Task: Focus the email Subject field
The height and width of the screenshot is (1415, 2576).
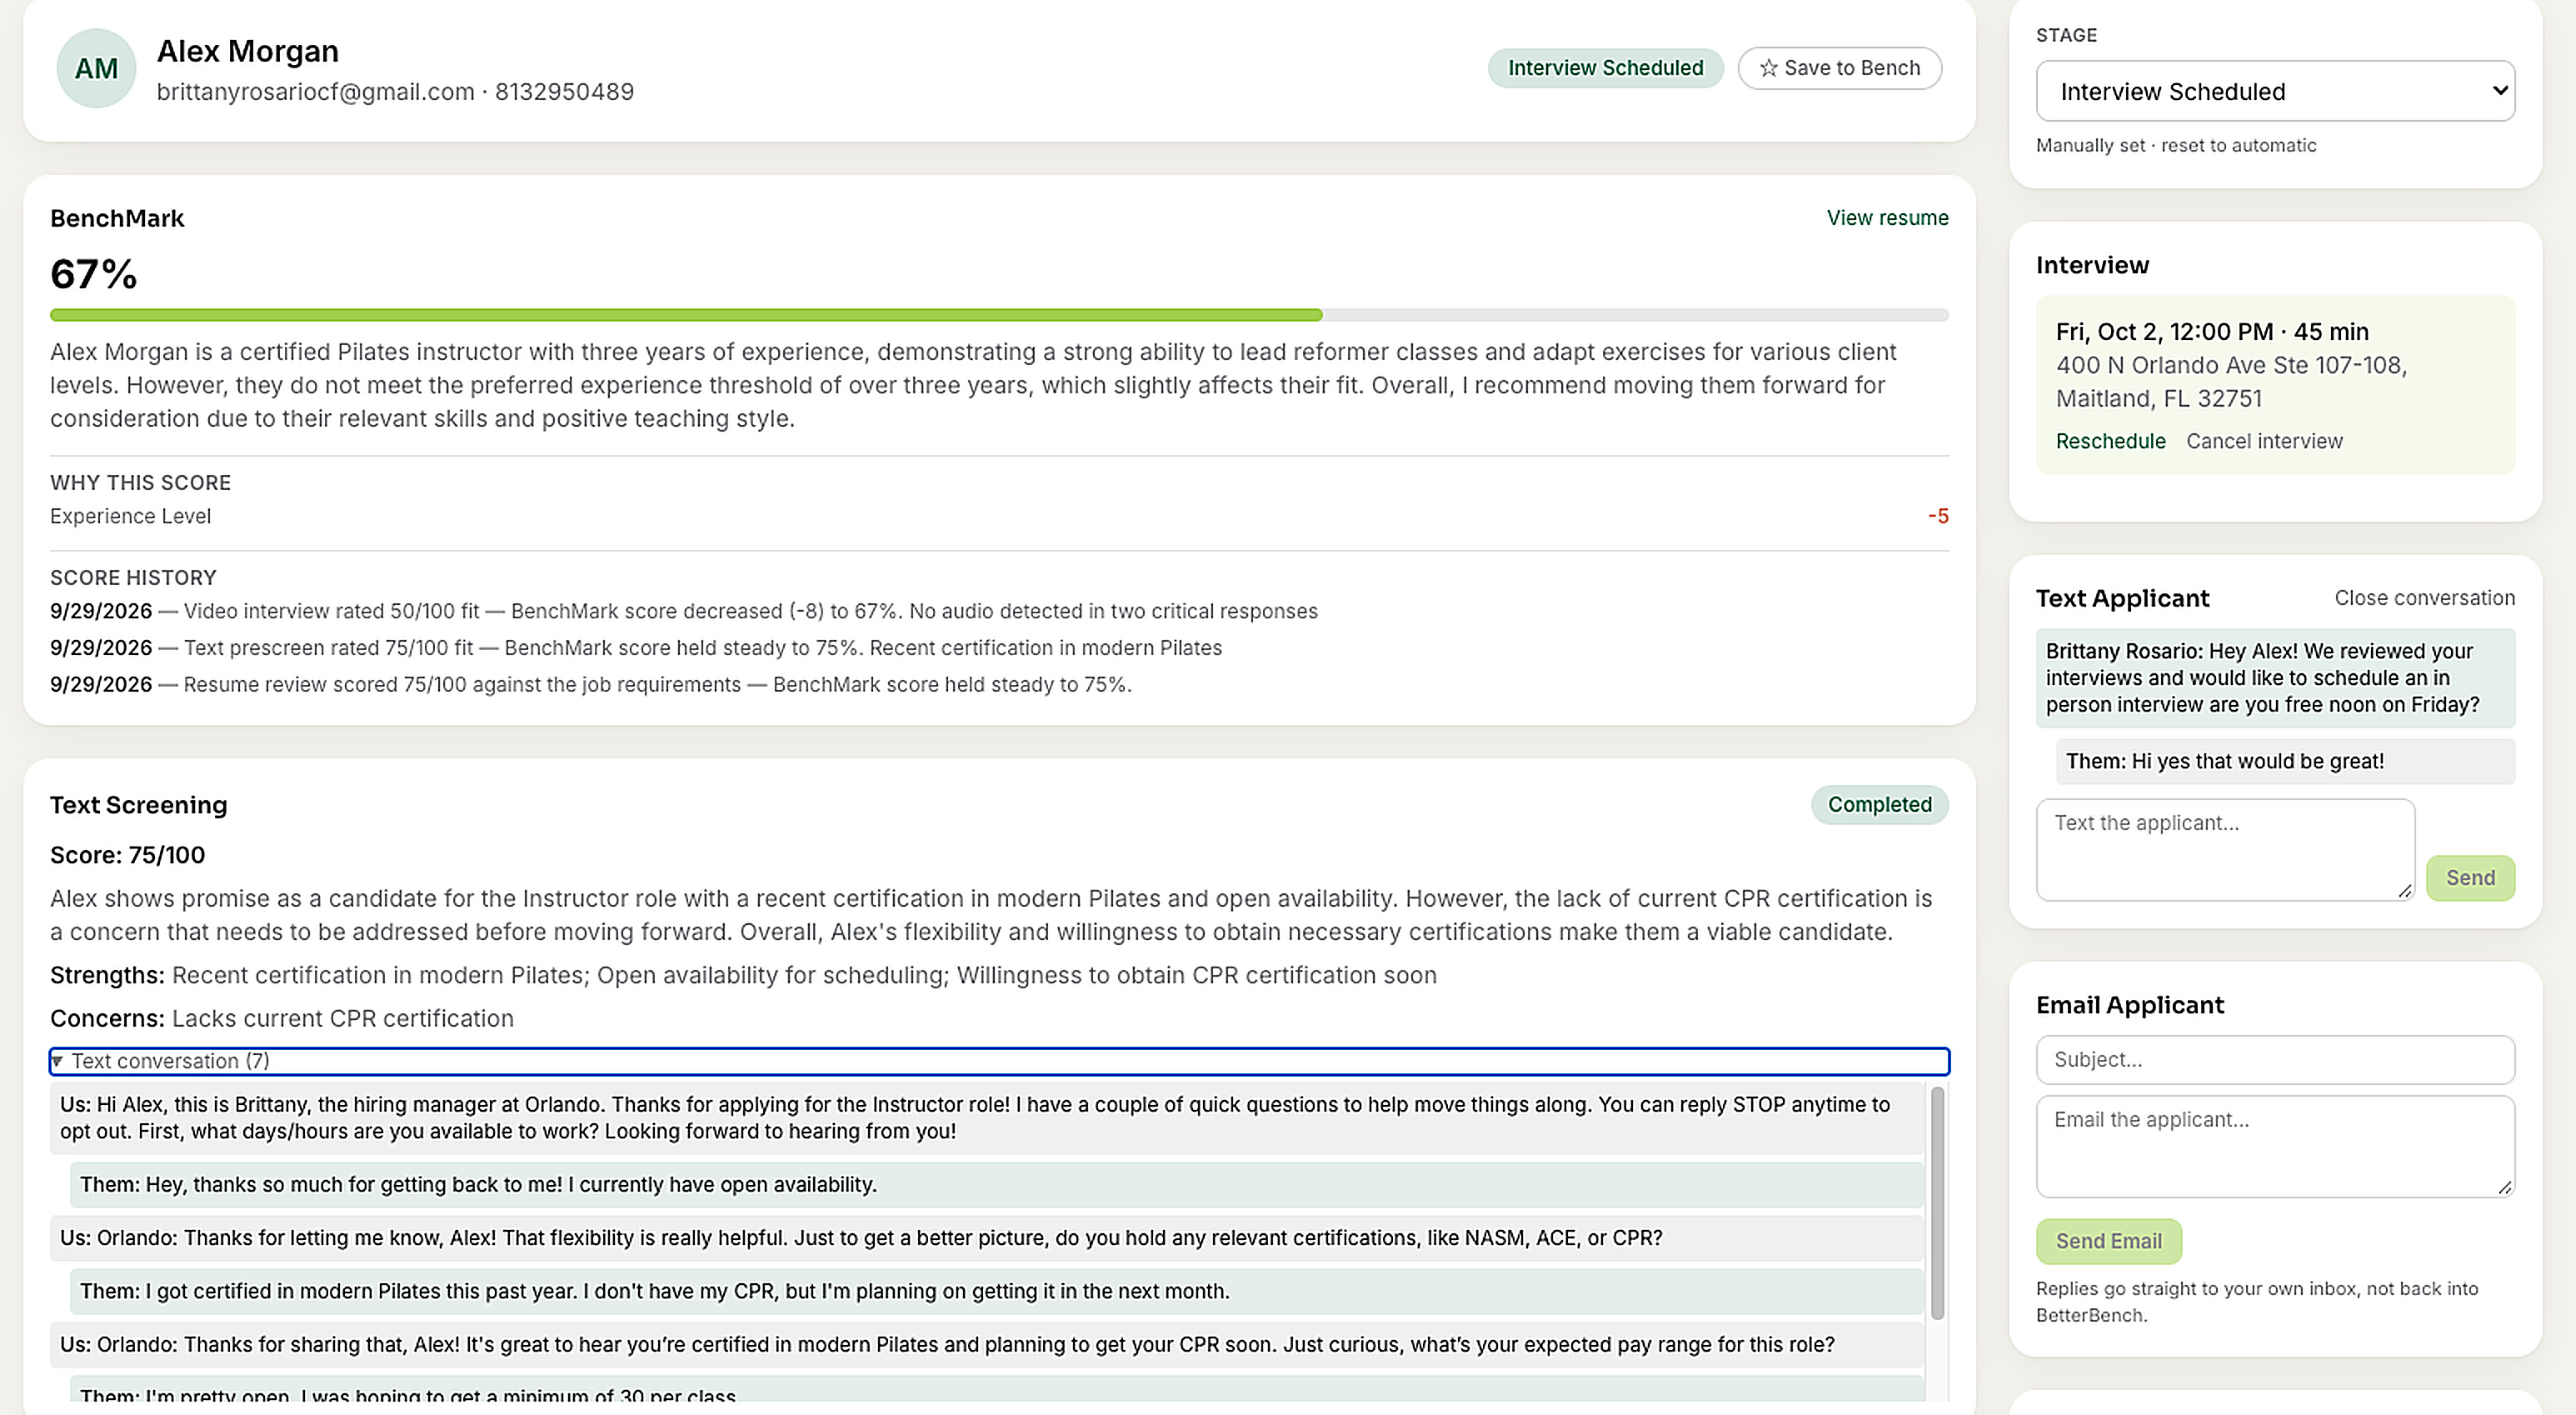Action: tap(2275, 1060)
